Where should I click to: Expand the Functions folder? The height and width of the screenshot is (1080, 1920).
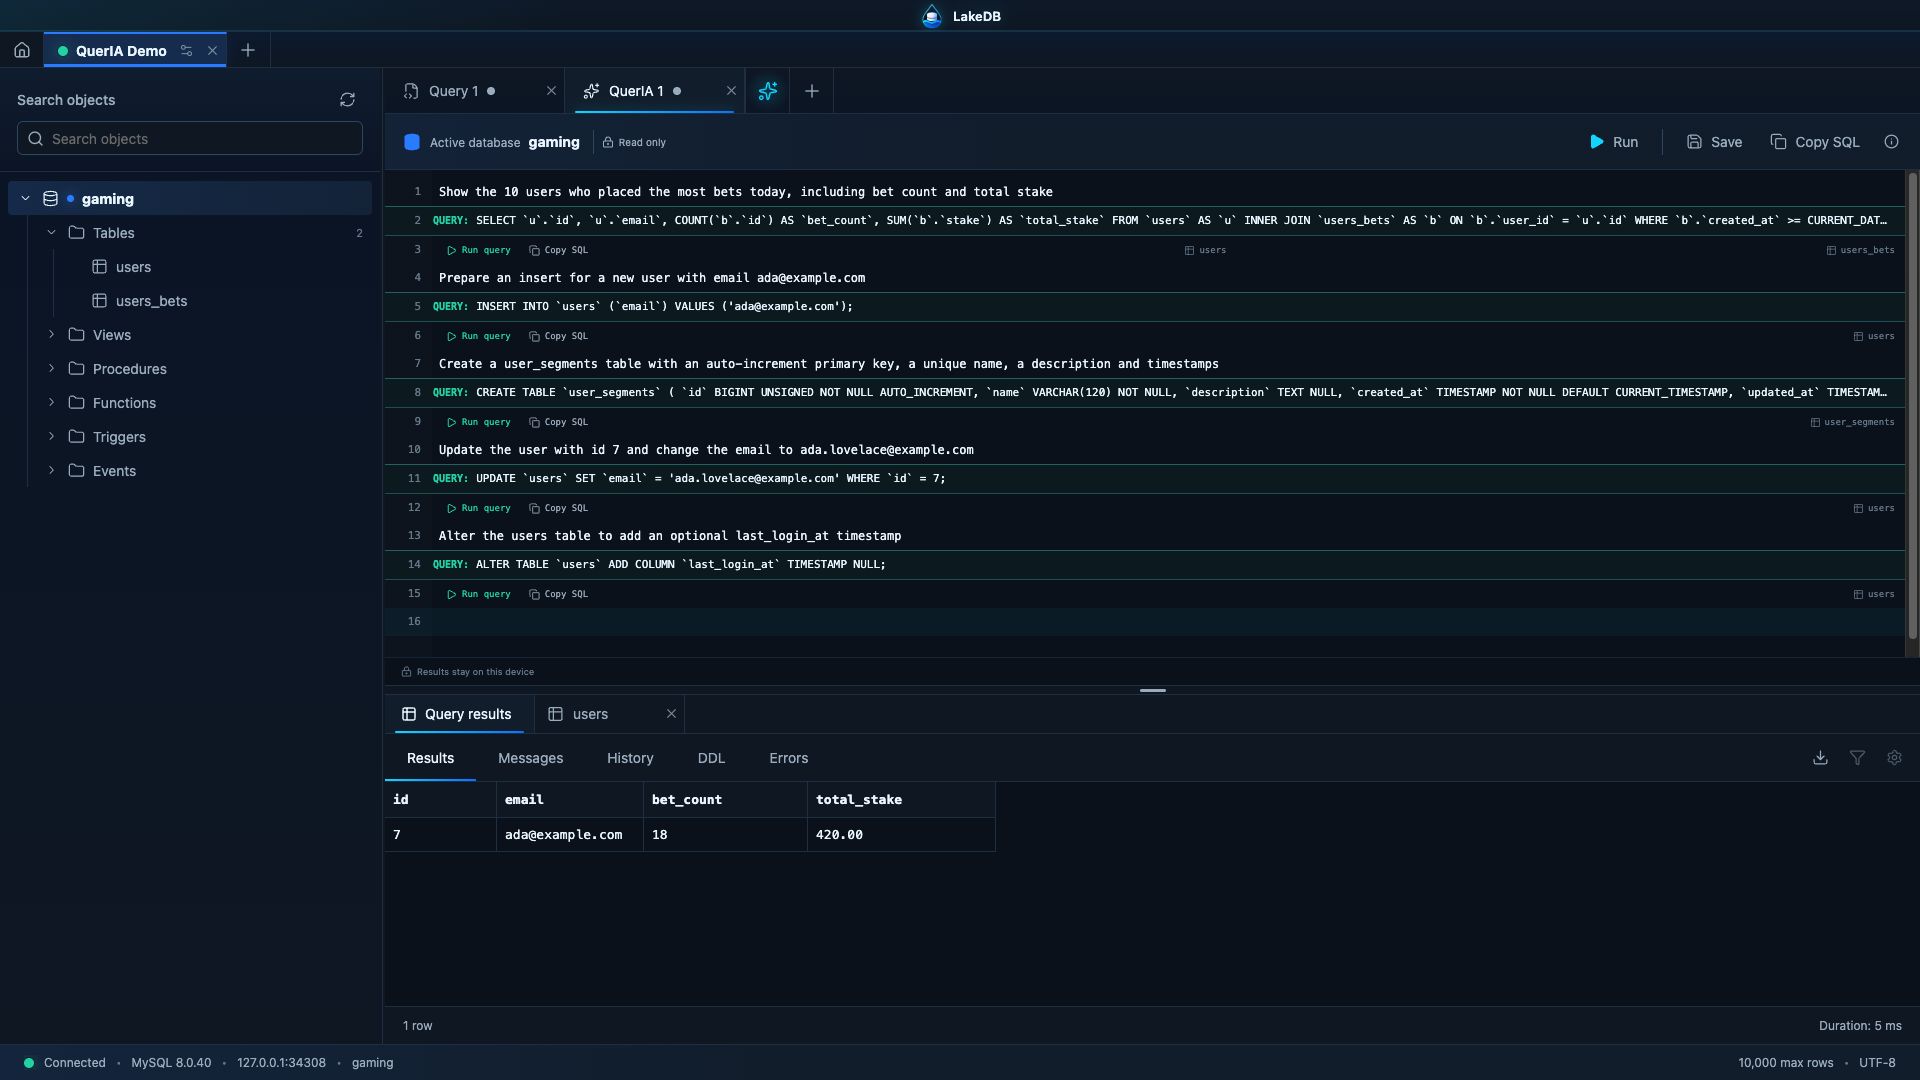point(52,403)
